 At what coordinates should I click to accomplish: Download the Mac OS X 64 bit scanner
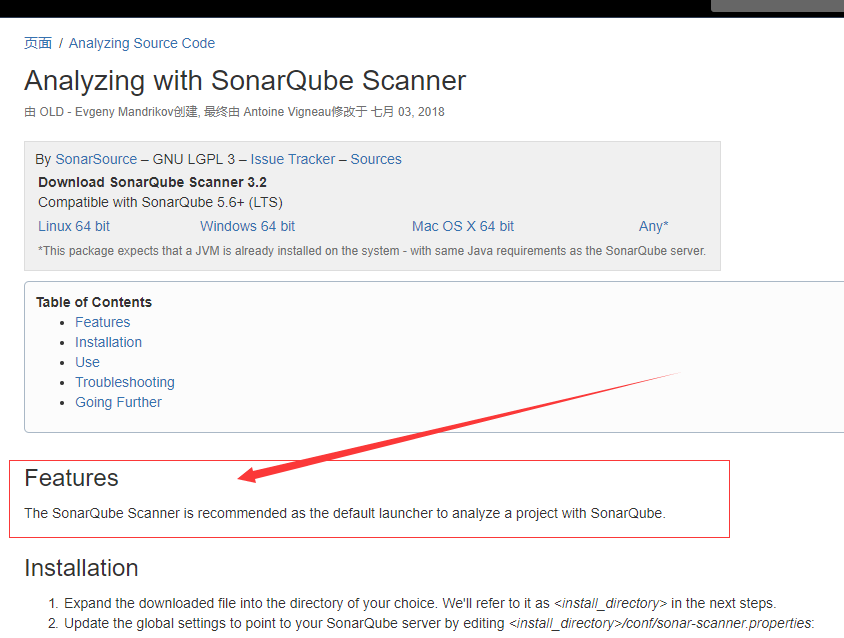coord(462,226)
